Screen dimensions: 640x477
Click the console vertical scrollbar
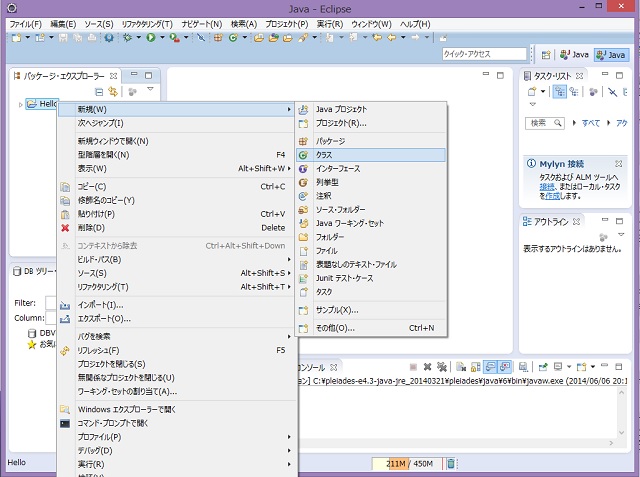click(621, 412)
